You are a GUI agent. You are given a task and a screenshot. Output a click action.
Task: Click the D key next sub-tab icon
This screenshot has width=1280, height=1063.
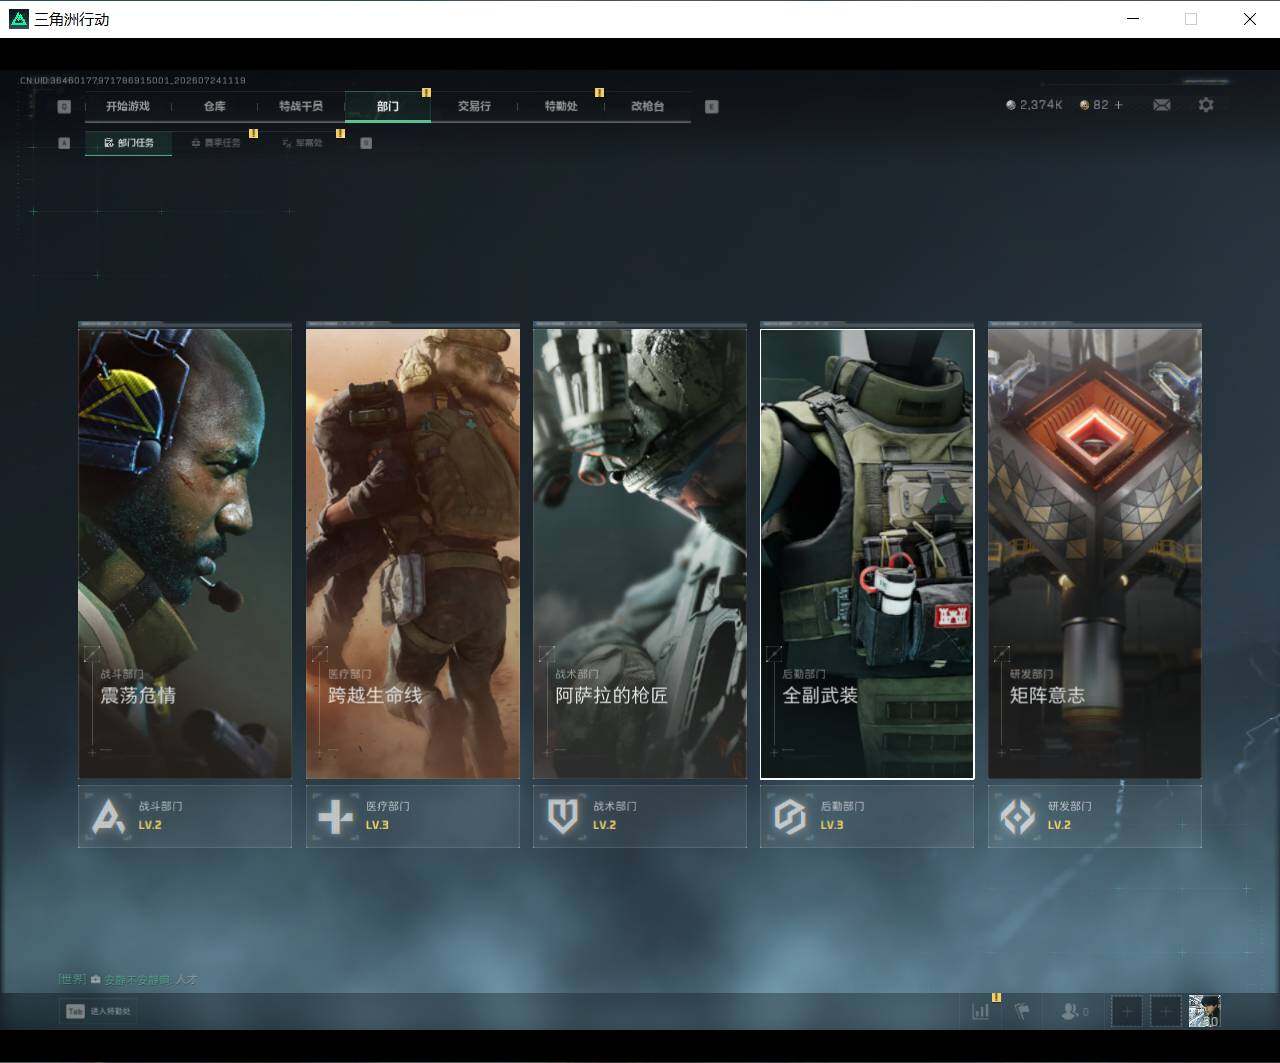point(366,143)
